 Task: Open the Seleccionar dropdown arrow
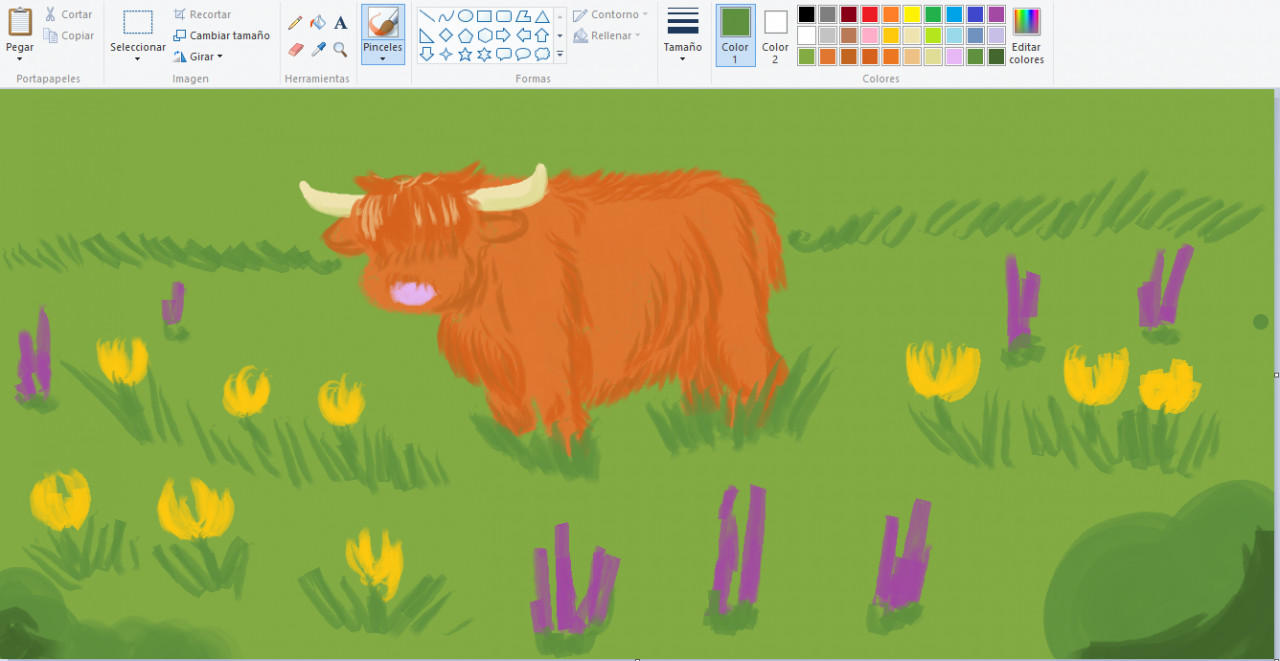tap(138, 59)
